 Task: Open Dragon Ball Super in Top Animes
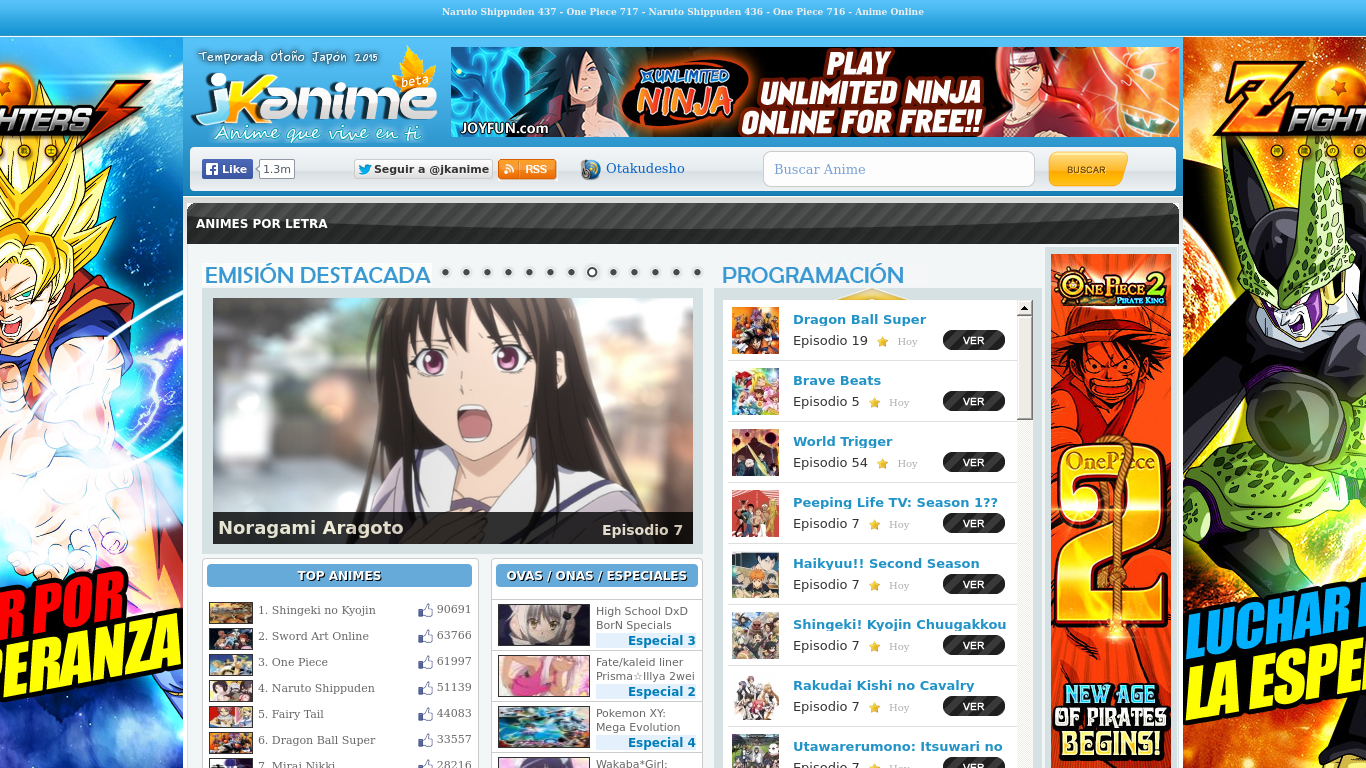[x=317, y=740]
